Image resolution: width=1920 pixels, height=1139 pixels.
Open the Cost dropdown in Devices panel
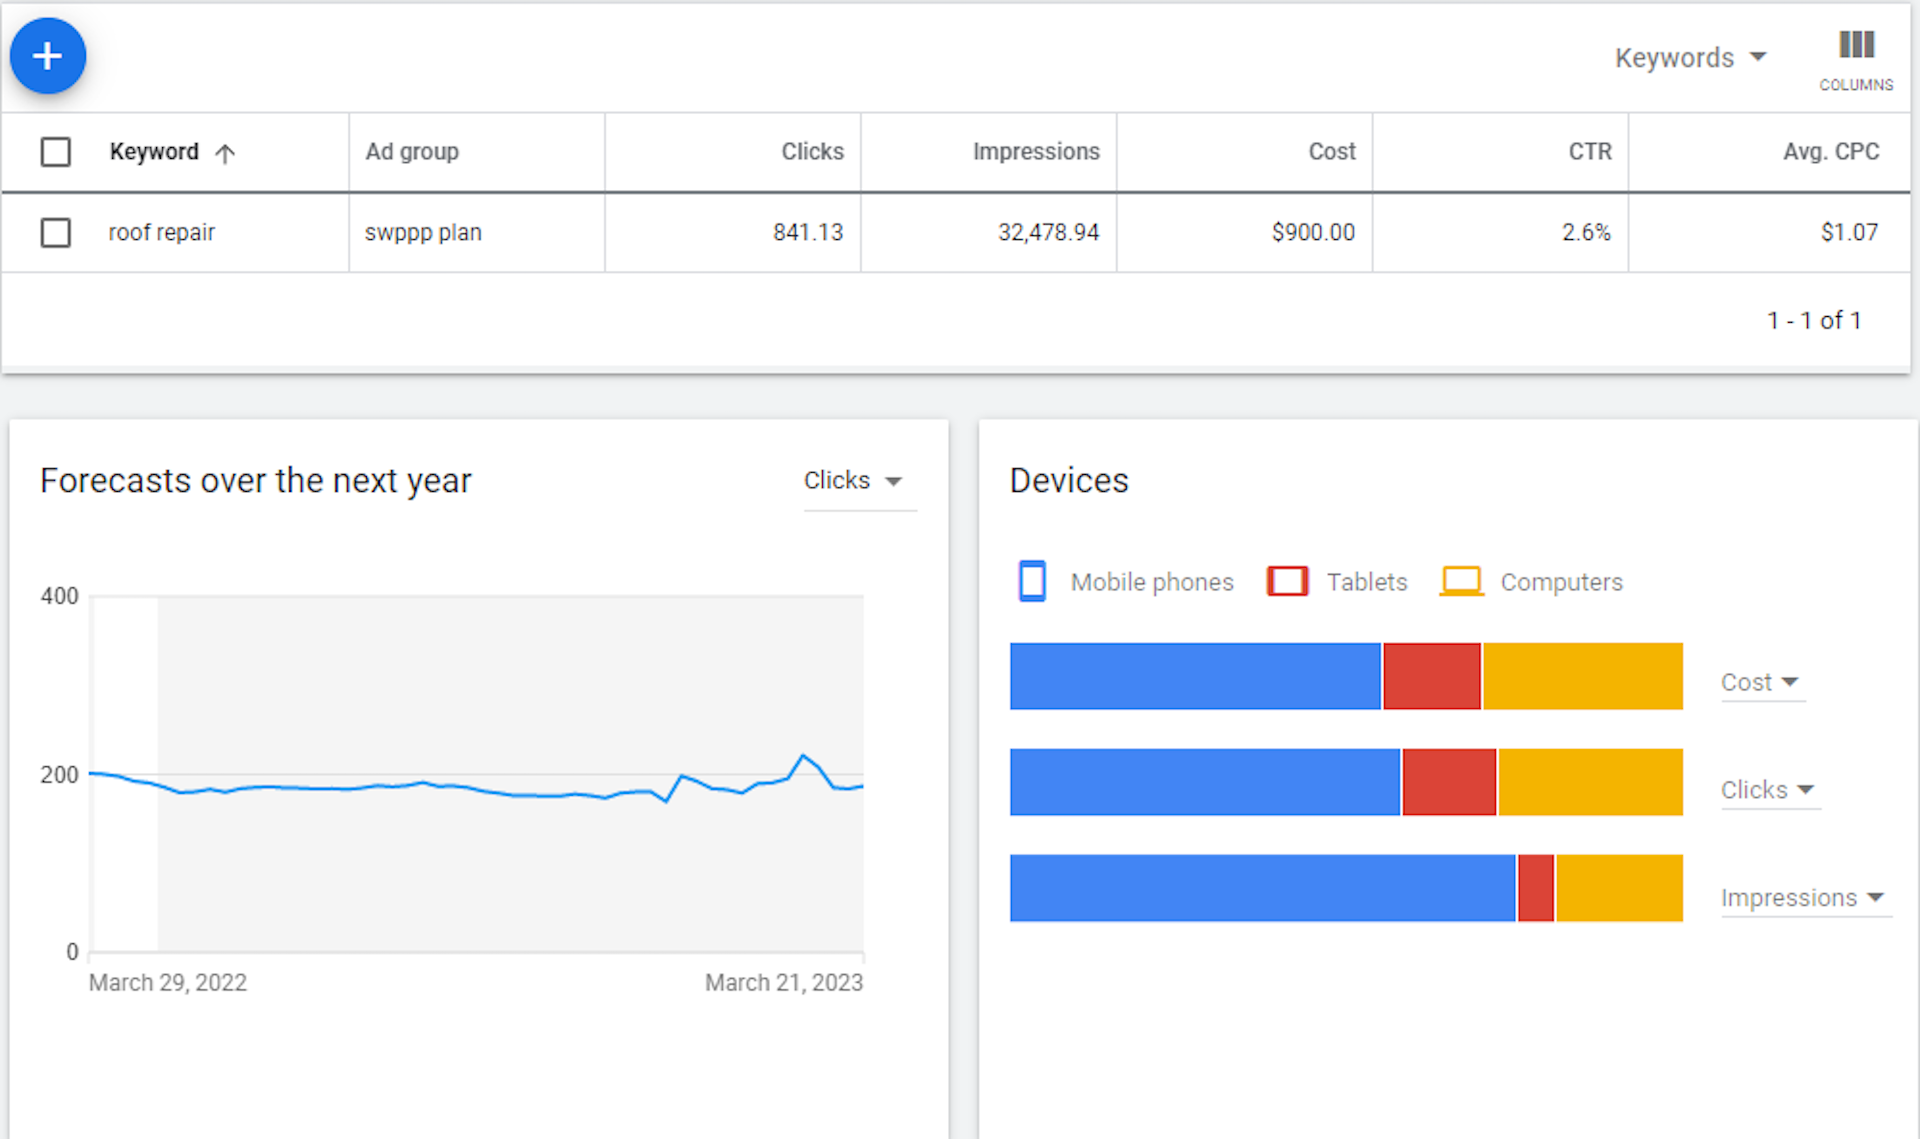coord(1761,682)
